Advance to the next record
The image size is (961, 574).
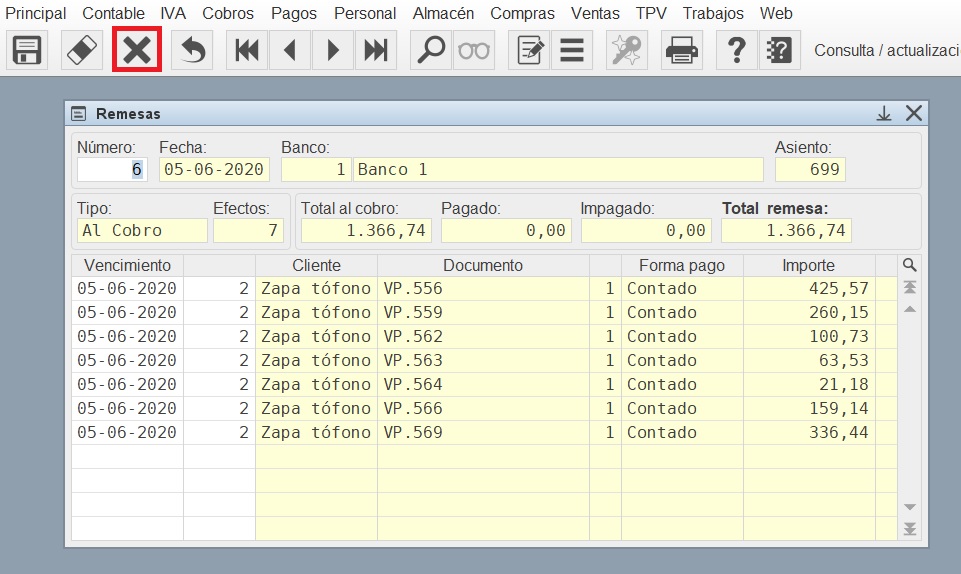click(x=333, y=50)
